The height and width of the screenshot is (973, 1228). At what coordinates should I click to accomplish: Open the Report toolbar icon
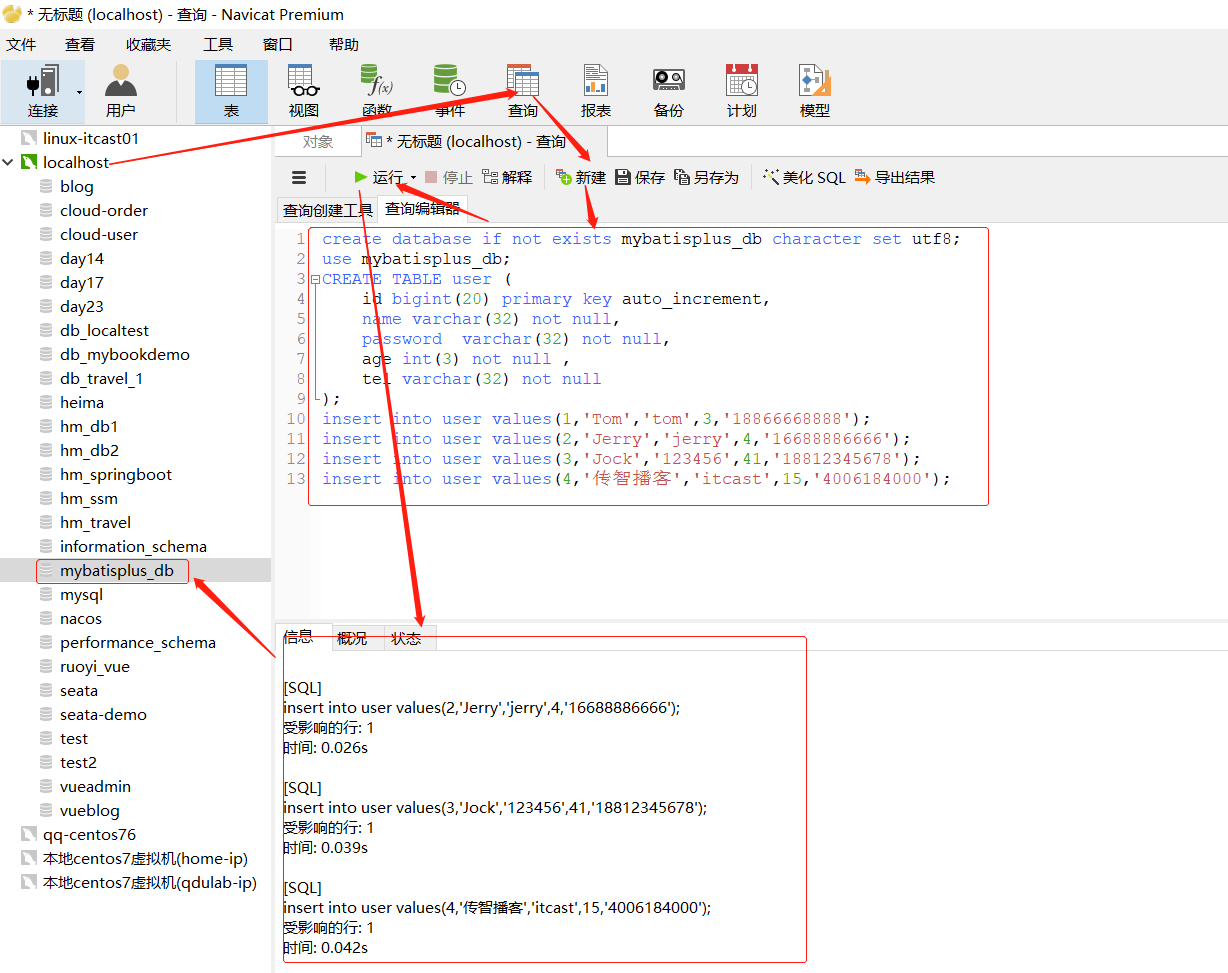596,91
